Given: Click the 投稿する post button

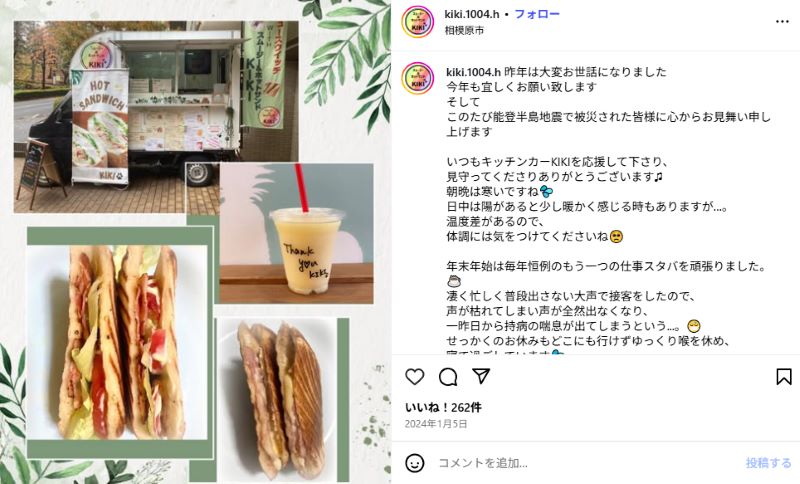Looking at the screenshot, I should point(768,463).
